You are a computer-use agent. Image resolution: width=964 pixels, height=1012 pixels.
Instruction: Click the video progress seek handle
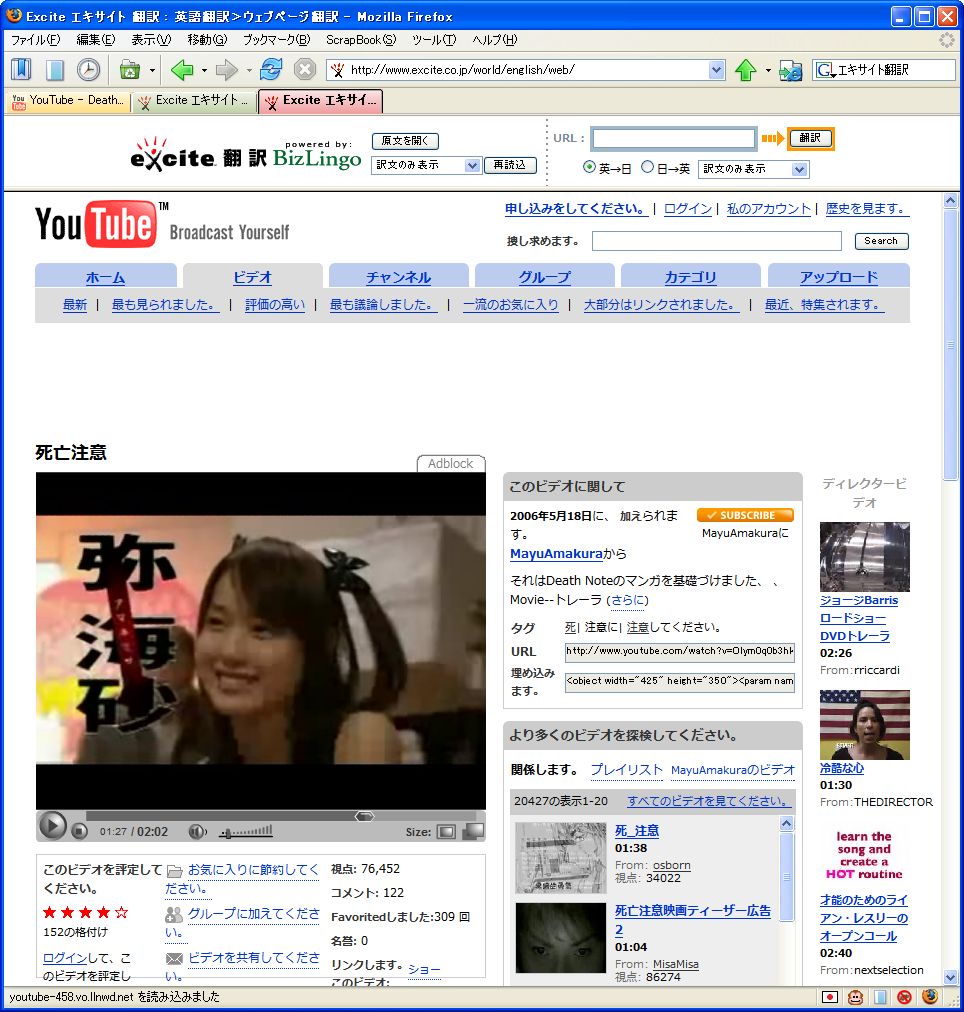(x=365, y=816)
